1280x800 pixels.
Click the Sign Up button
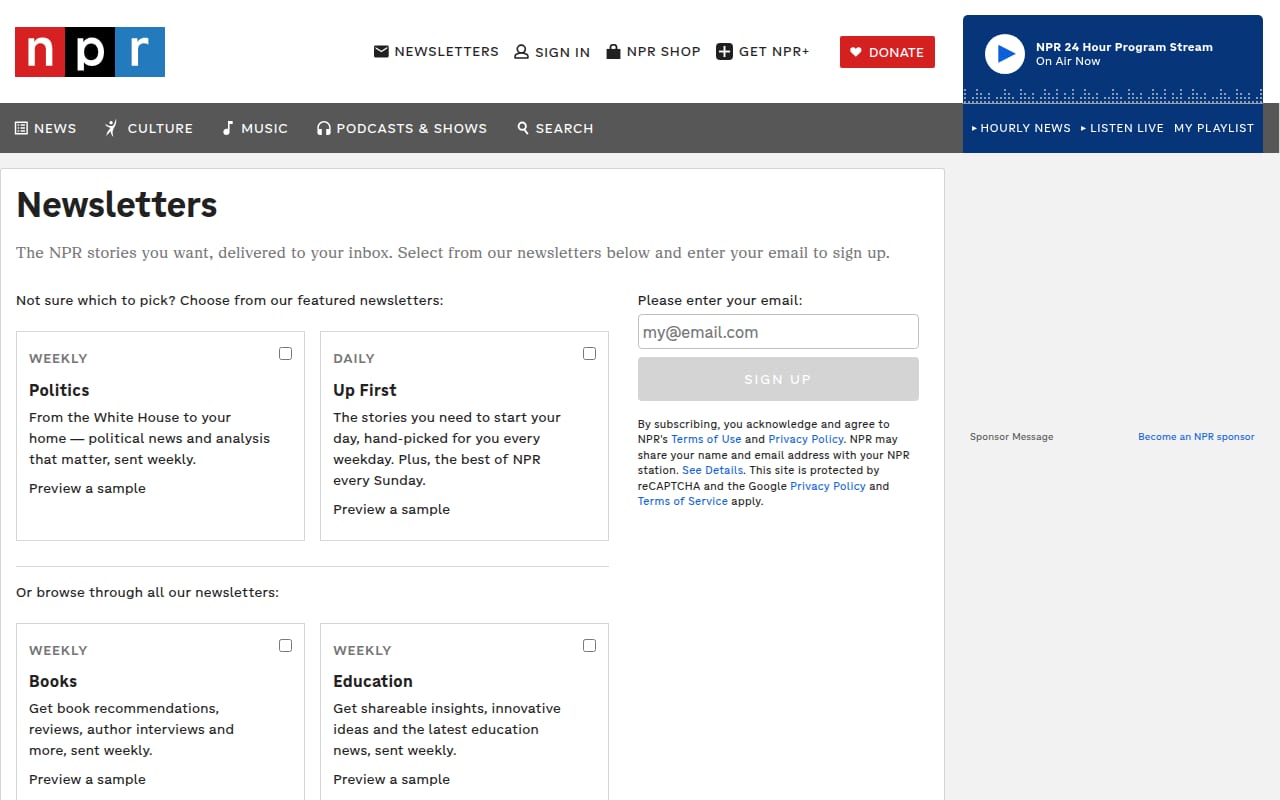(x=778, y=379)
